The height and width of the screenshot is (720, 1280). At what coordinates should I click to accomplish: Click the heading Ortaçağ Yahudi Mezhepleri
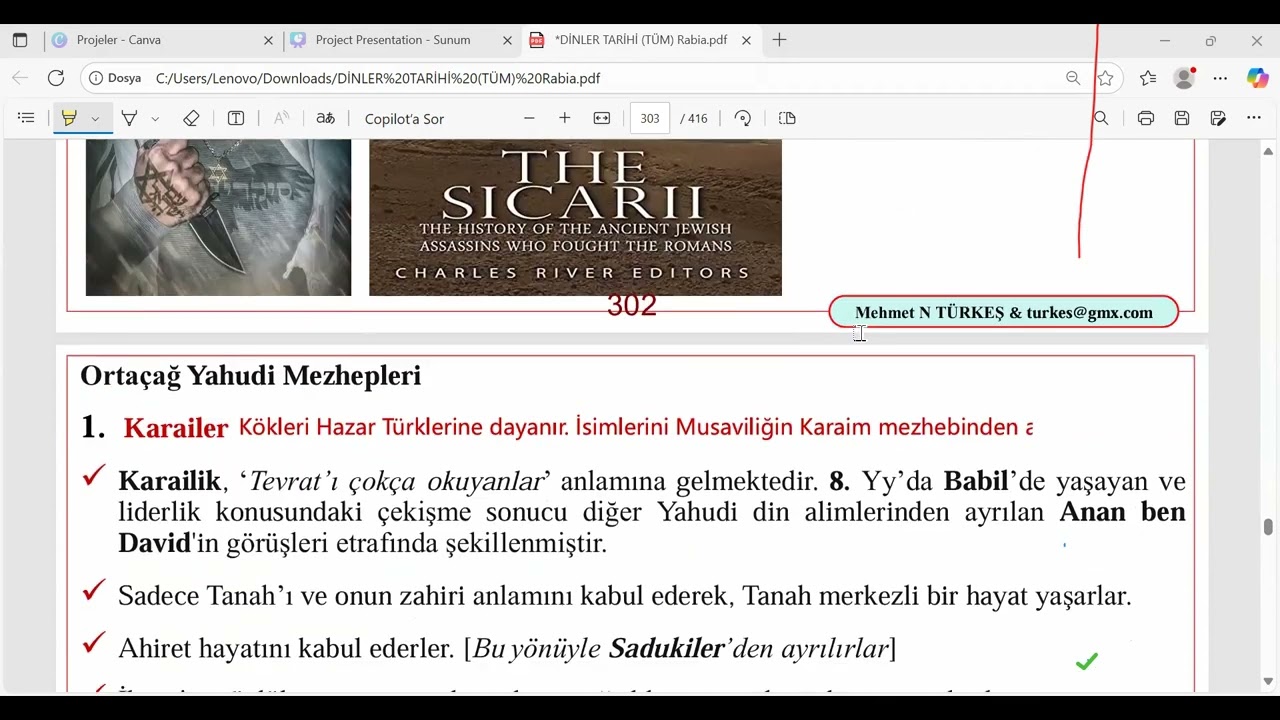click(251, 375)
